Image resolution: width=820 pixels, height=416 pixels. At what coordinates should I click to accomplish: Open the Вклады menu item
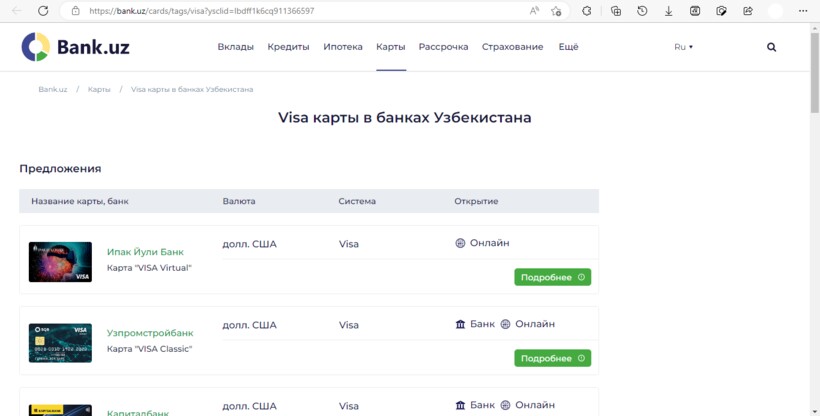pos(236,47)
